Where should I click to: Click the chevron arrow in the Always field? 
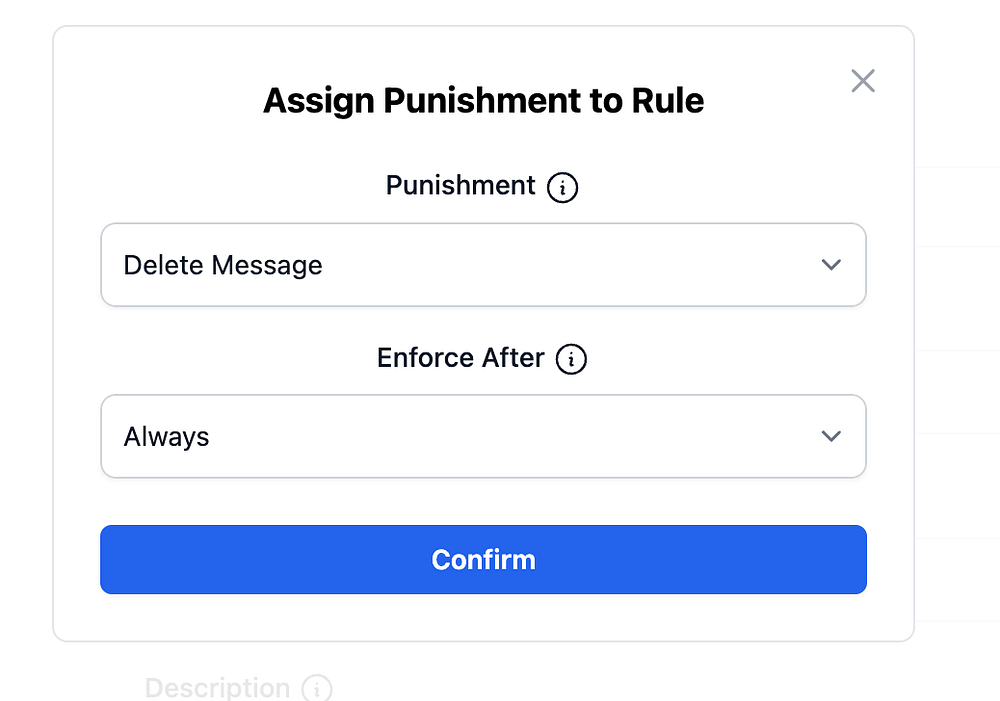click(831, 437)
